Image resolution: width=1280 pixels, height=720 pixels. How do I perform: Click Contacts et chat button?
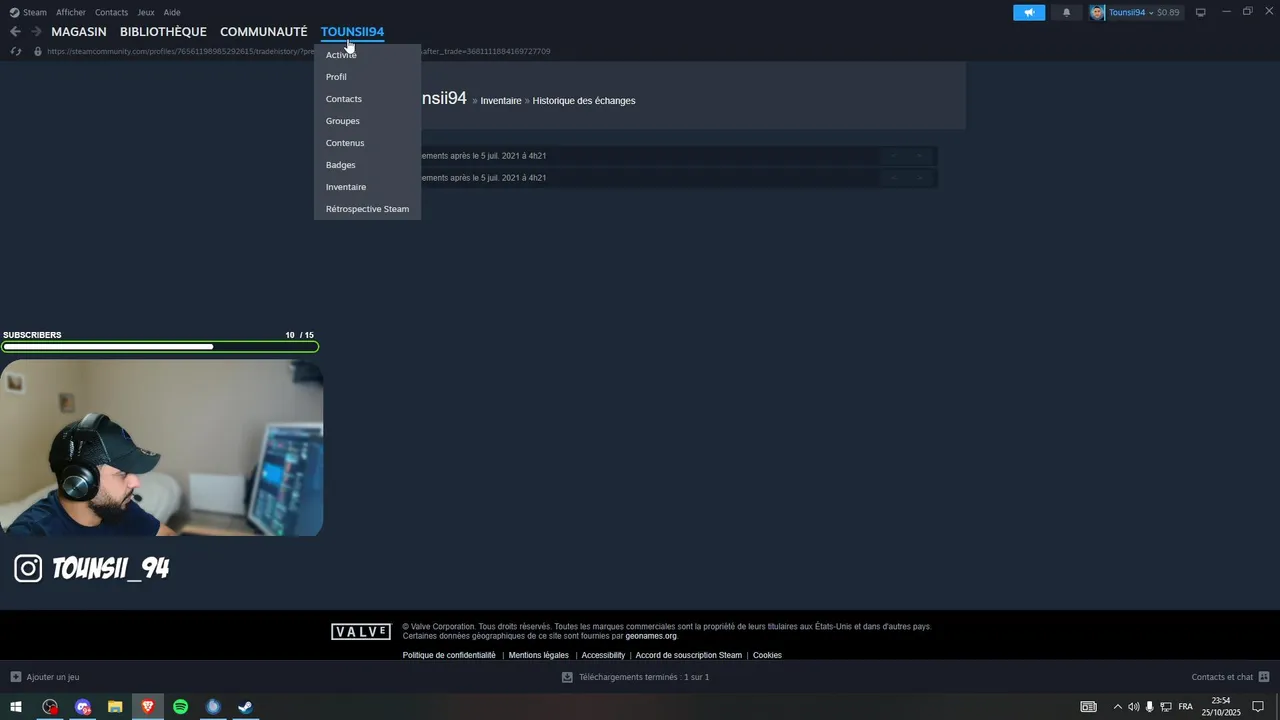(x=1230, y=677)
